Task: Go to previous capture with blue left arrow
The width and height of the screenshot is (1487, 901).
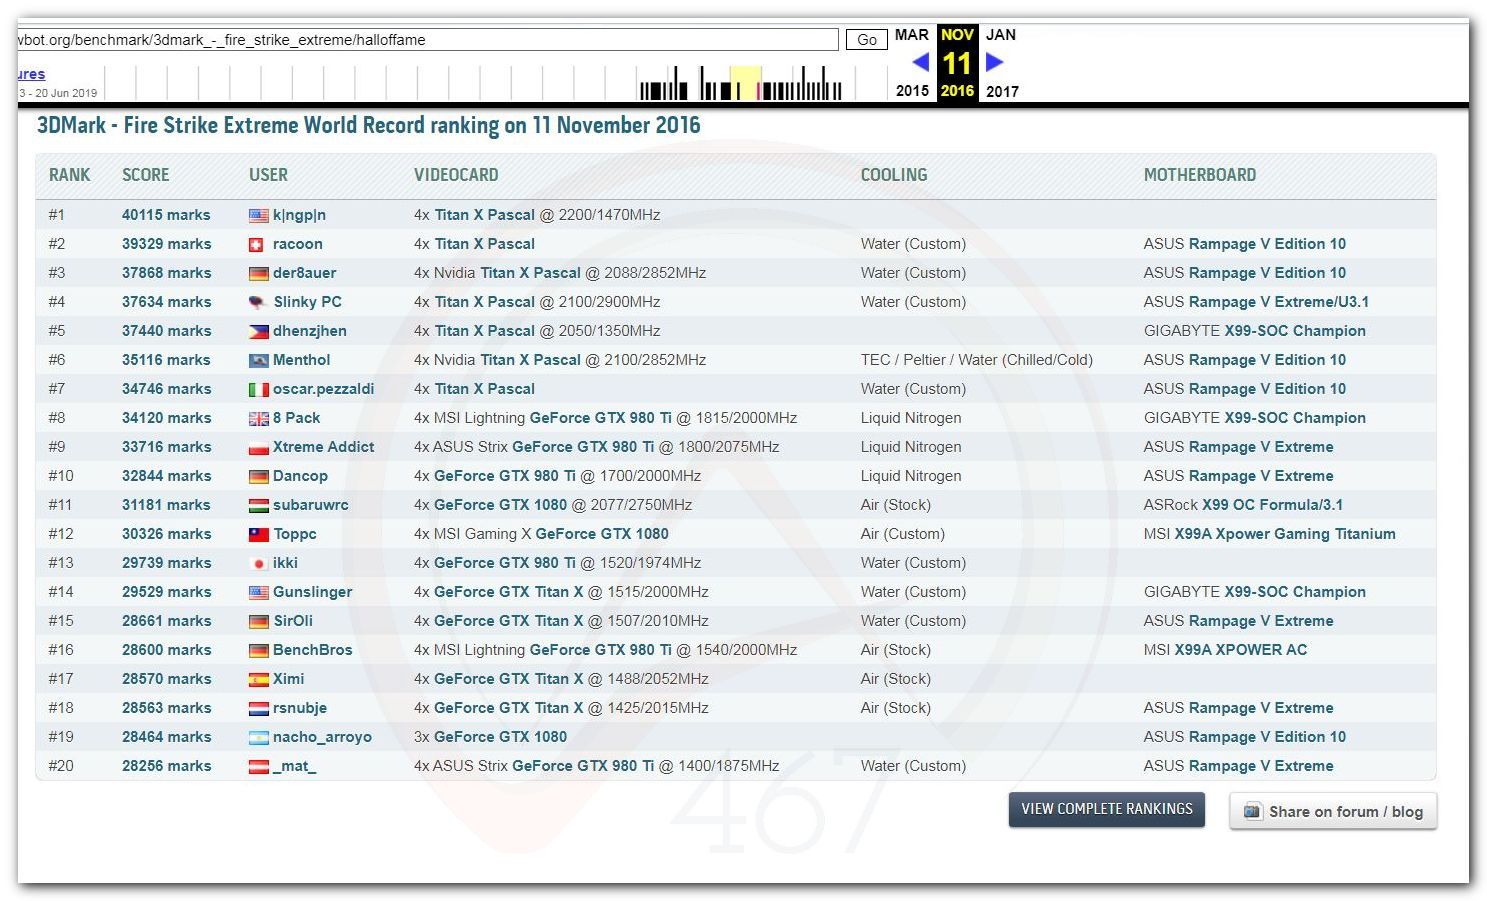Action: [x=921, y=62]
